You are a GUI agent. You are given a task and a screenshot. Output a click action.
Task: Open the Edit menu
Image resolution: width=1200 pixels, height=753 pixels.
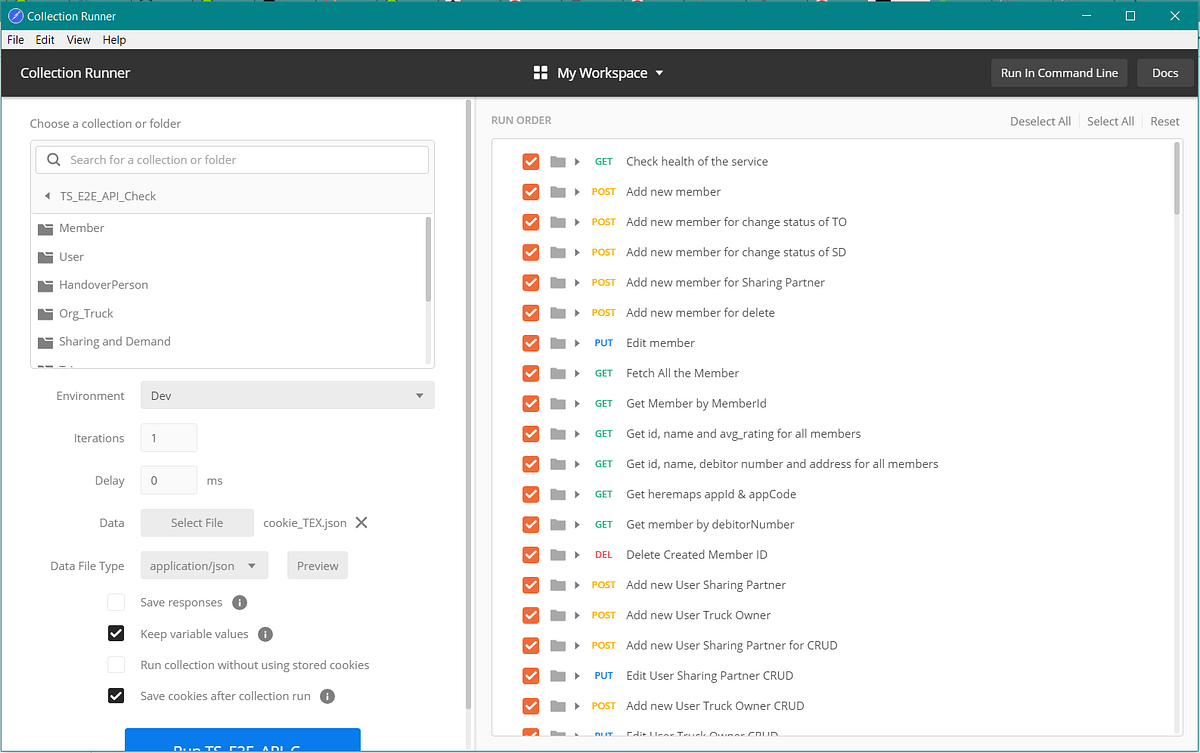coord(44,39)
